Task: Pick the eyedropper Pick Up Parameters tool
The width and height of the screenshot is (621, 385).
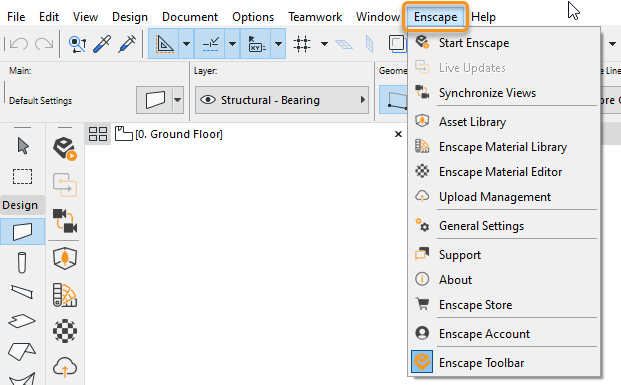Action: (x=102, y=44)
